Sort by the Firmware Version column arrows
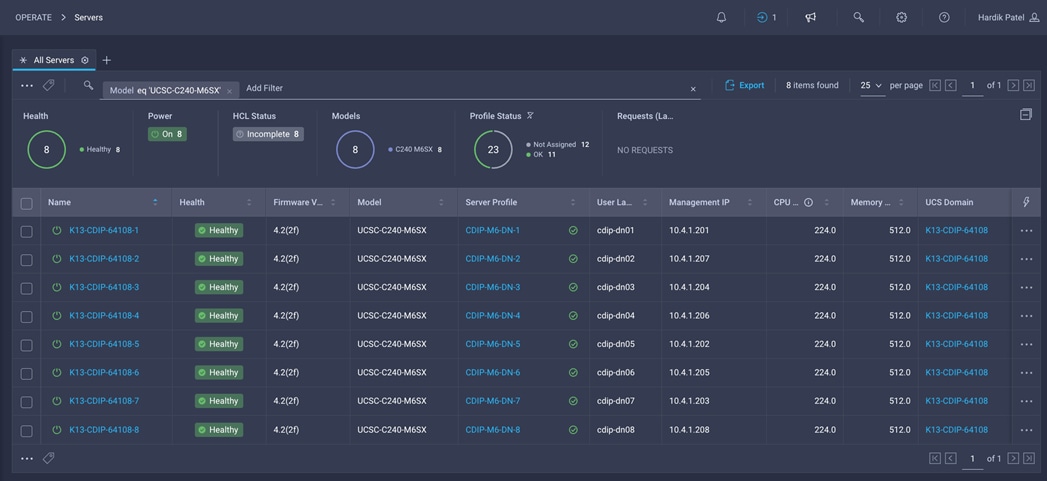Viewport: 1047px width, 481px height. point(333,202)
